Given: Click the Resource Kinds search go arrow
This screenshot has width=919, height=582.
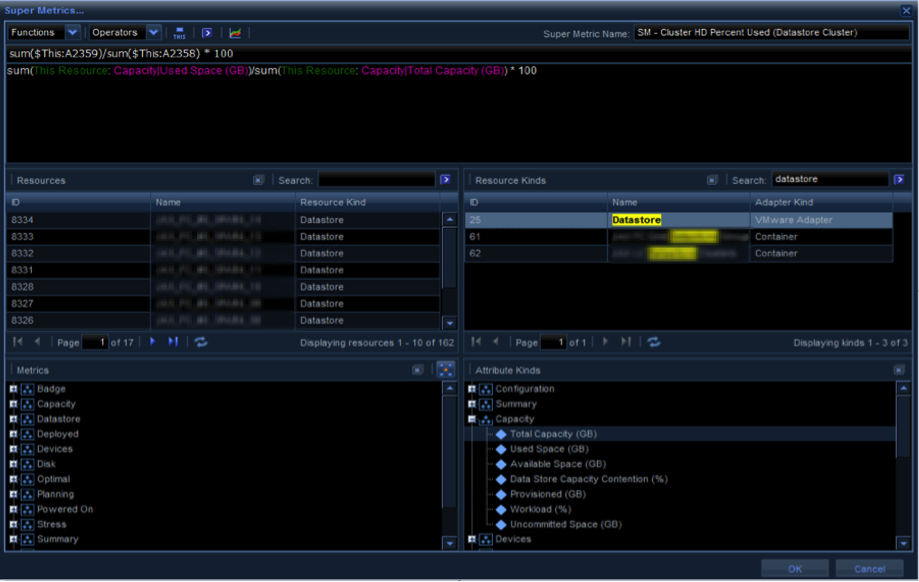Looking at the screenshot, I should [x=899, y=180].
